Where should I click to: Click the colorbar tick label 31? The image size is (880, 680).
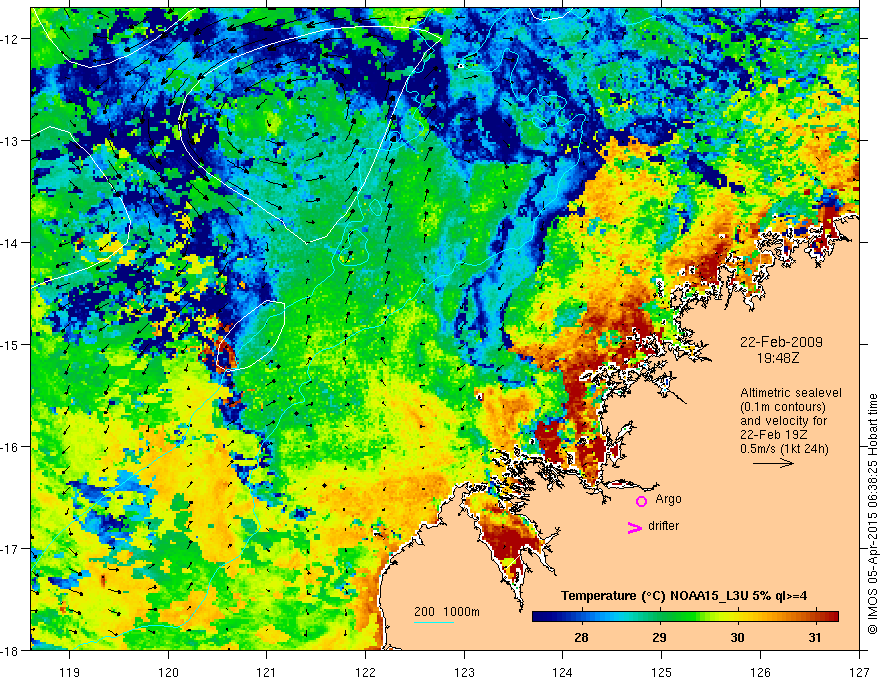[x=815, y=637]
